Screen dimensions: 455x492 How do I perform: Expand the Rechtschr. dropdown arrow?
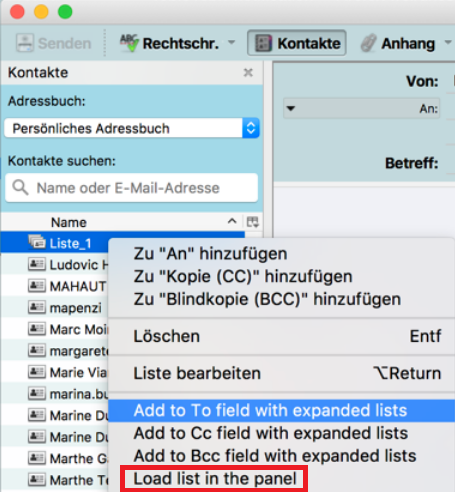(x=231, y=43)
